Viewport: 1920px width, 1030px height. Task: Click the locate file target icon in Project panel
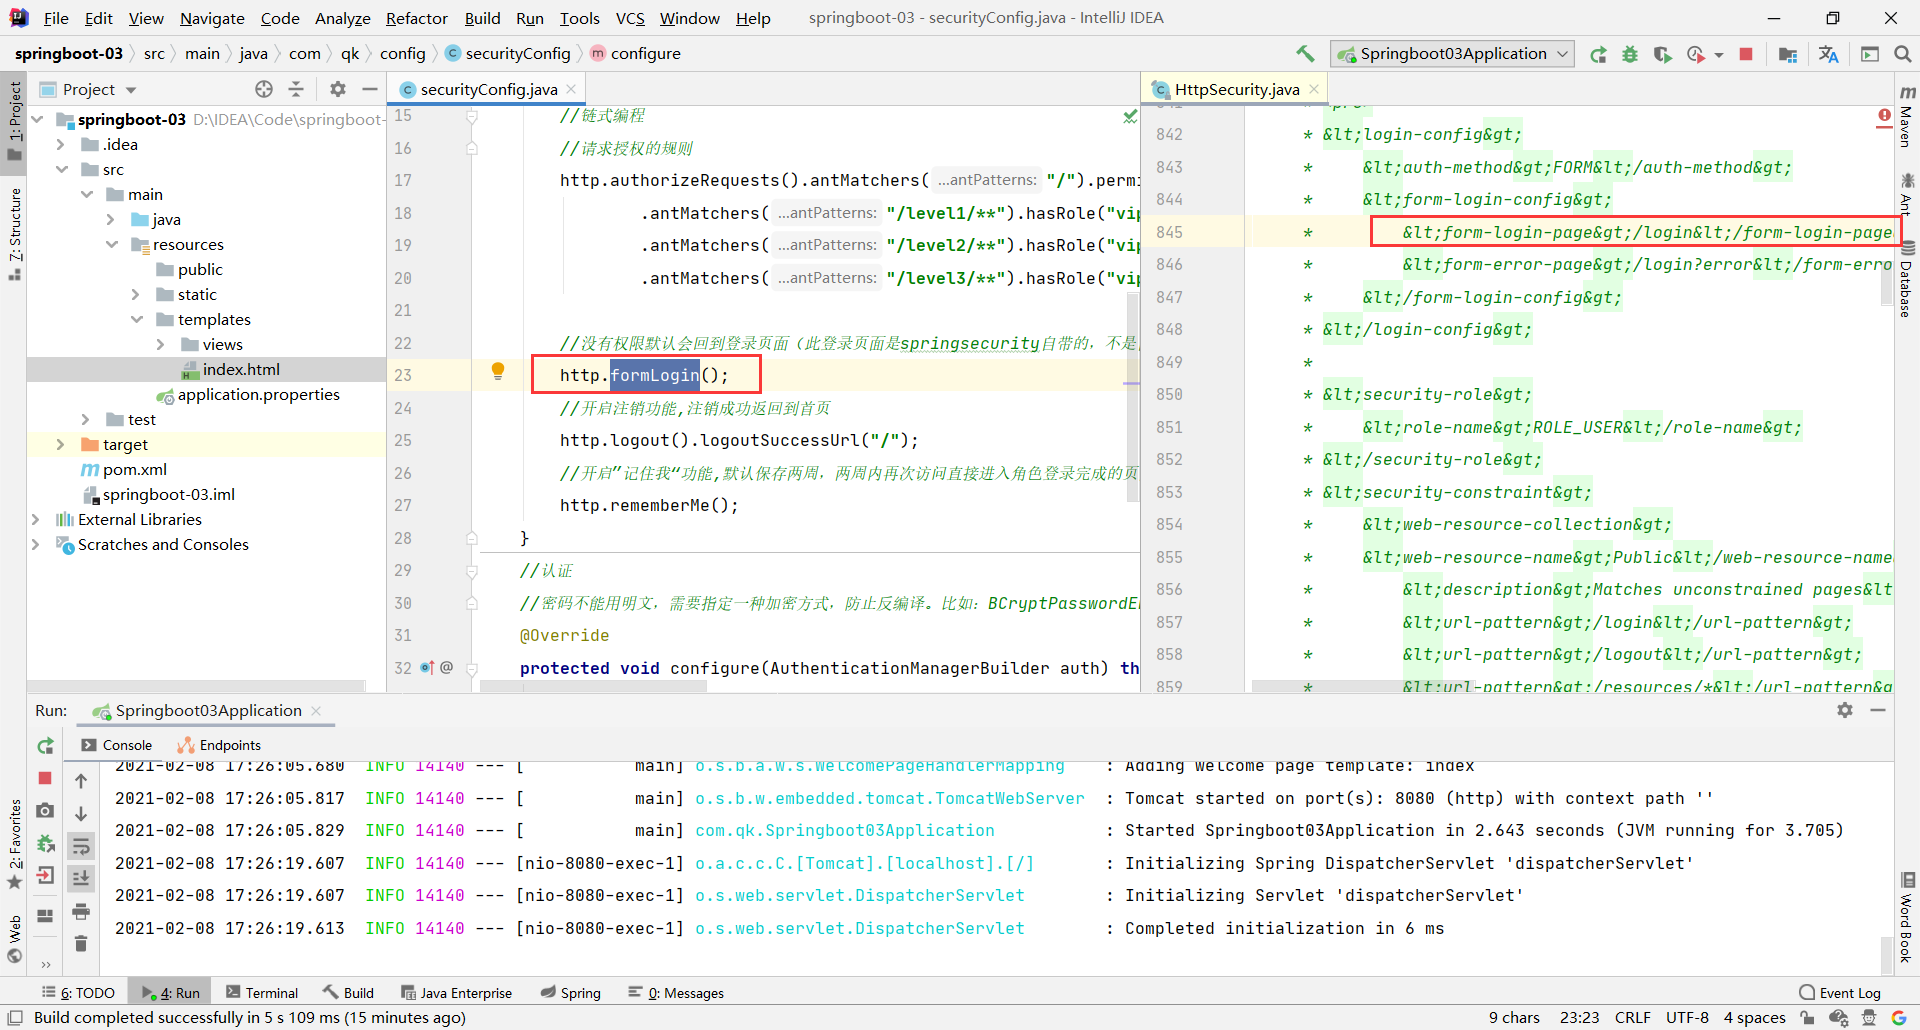(264, 89)
